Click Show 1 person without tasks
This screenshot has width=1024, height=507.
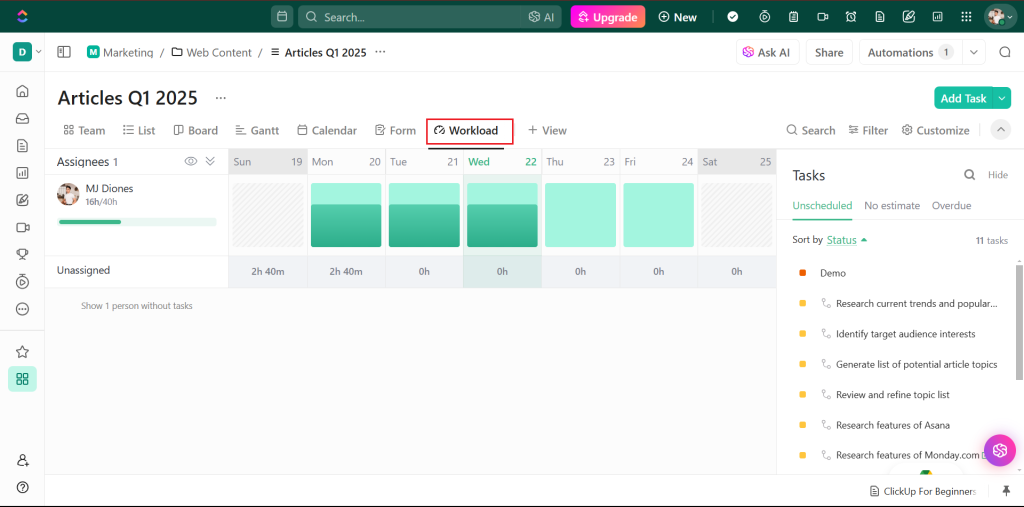(x=136, y=306)
